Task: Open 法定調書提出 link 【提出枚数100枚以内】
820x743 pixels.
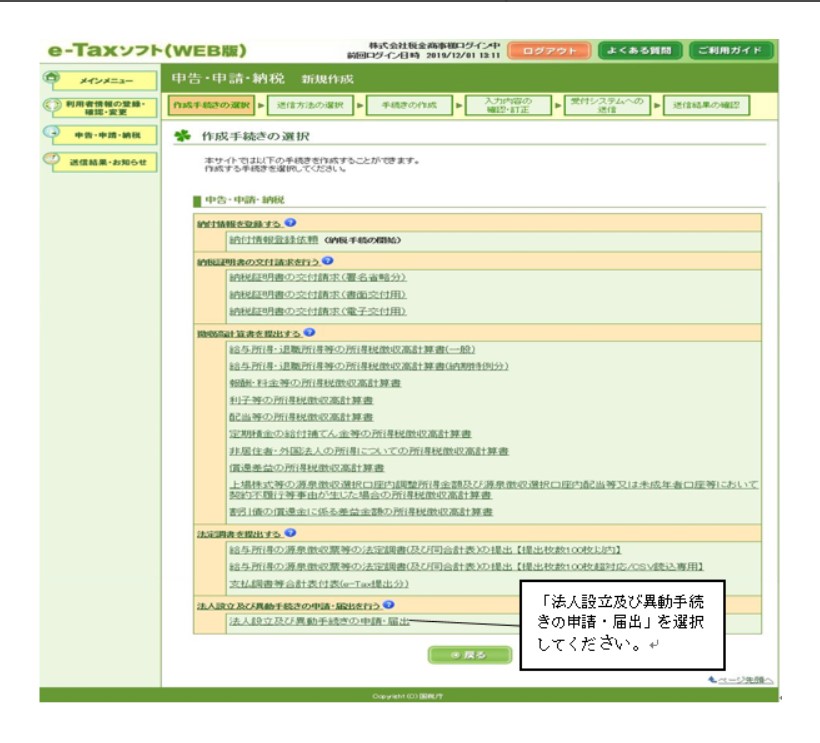Action: (x=425, y=550)
